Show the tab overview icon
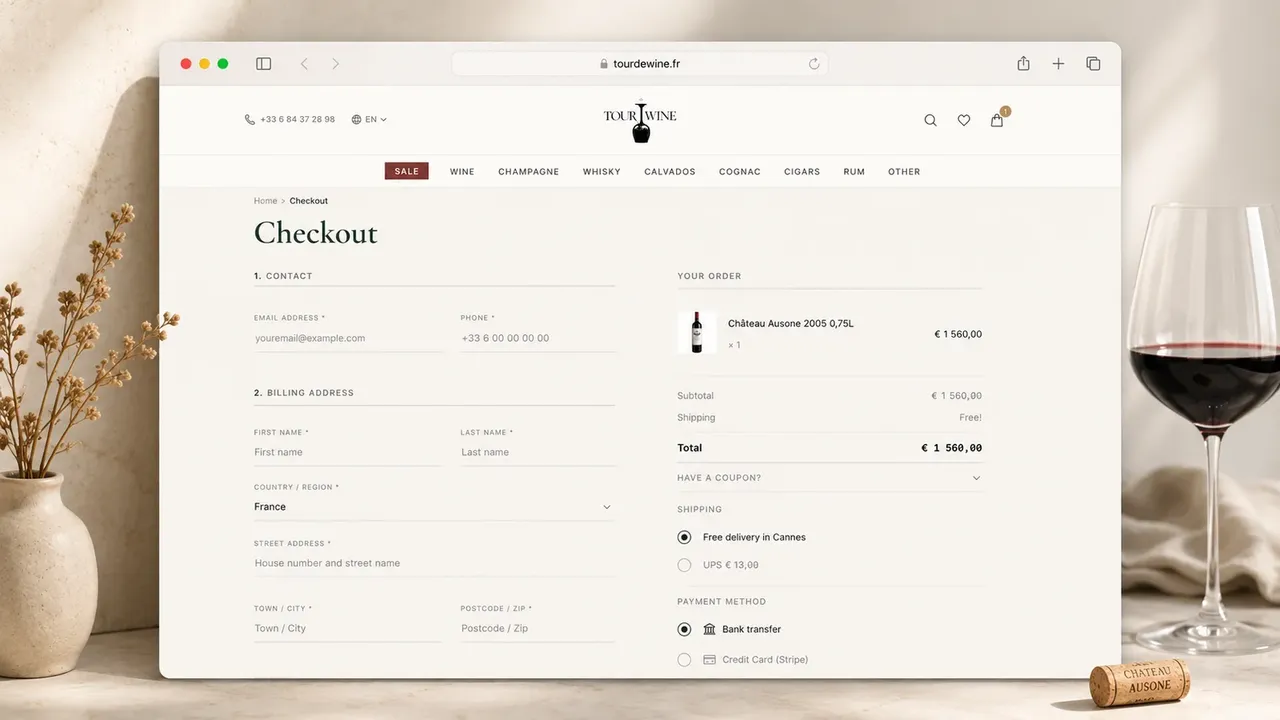The width and height of the screenshot is (1280, 720). click(1093, 64)
